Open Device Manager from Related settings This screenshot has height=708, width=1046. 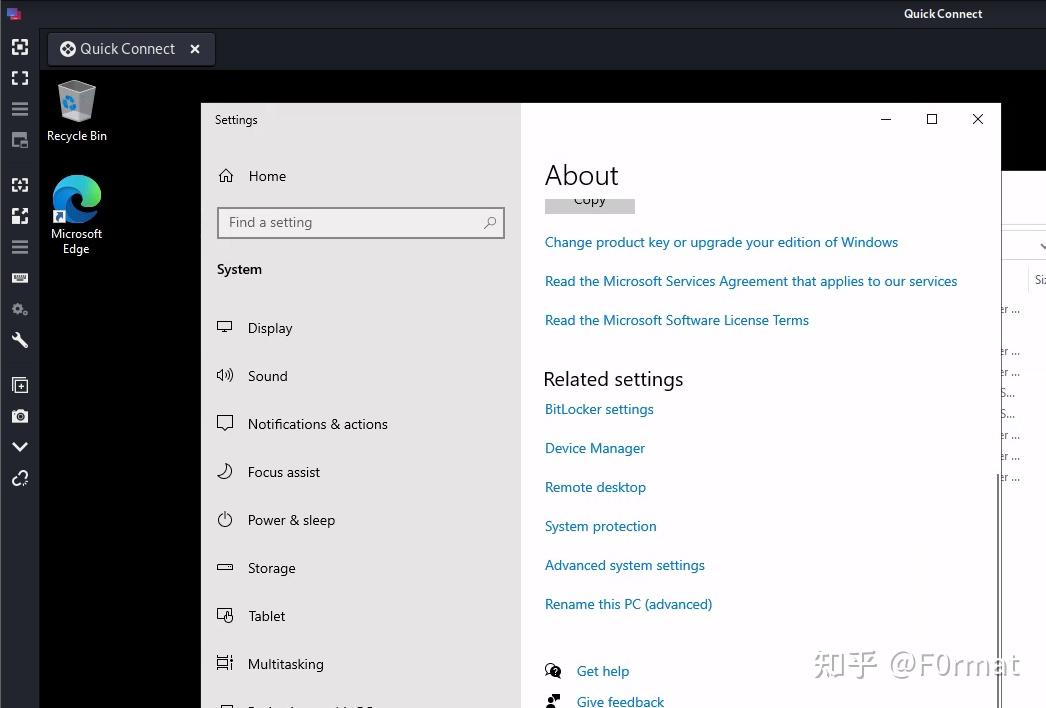tap(594, 448)
